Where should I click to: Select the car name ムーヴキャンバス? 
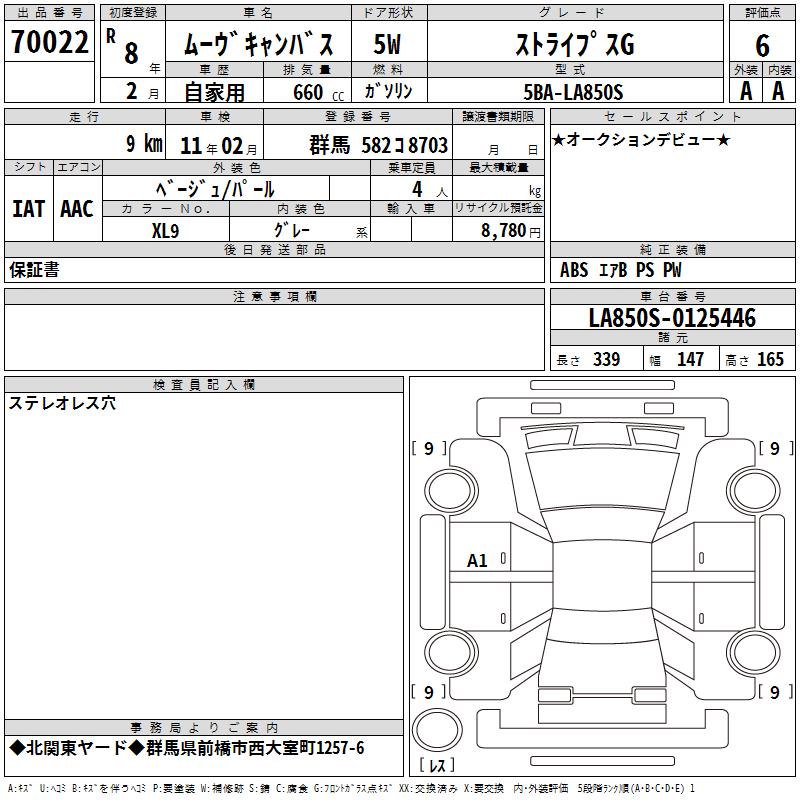pos(258,44)
